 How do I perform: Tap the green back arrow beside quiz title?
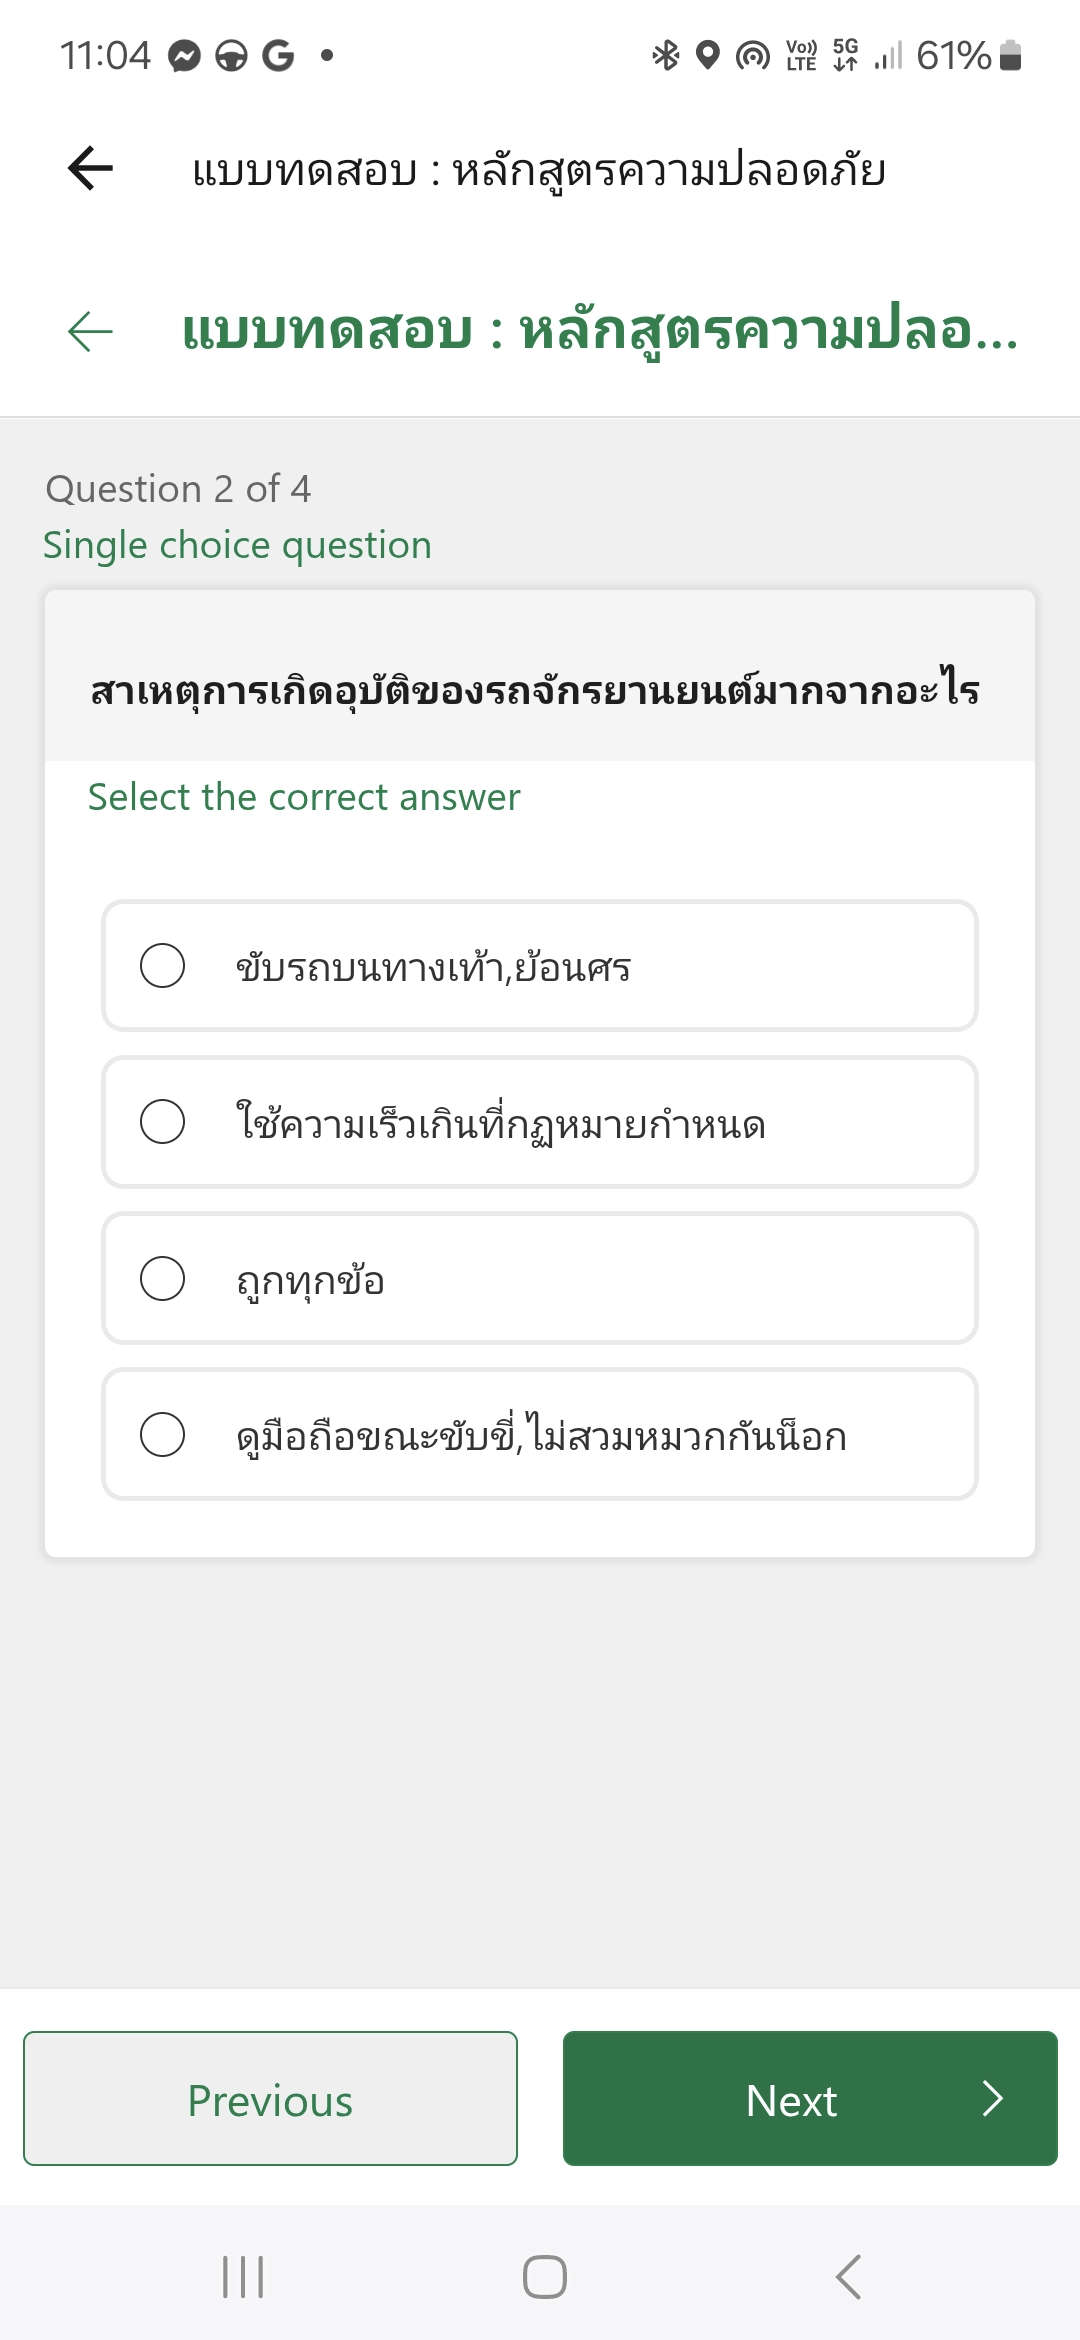click(90, 331)
